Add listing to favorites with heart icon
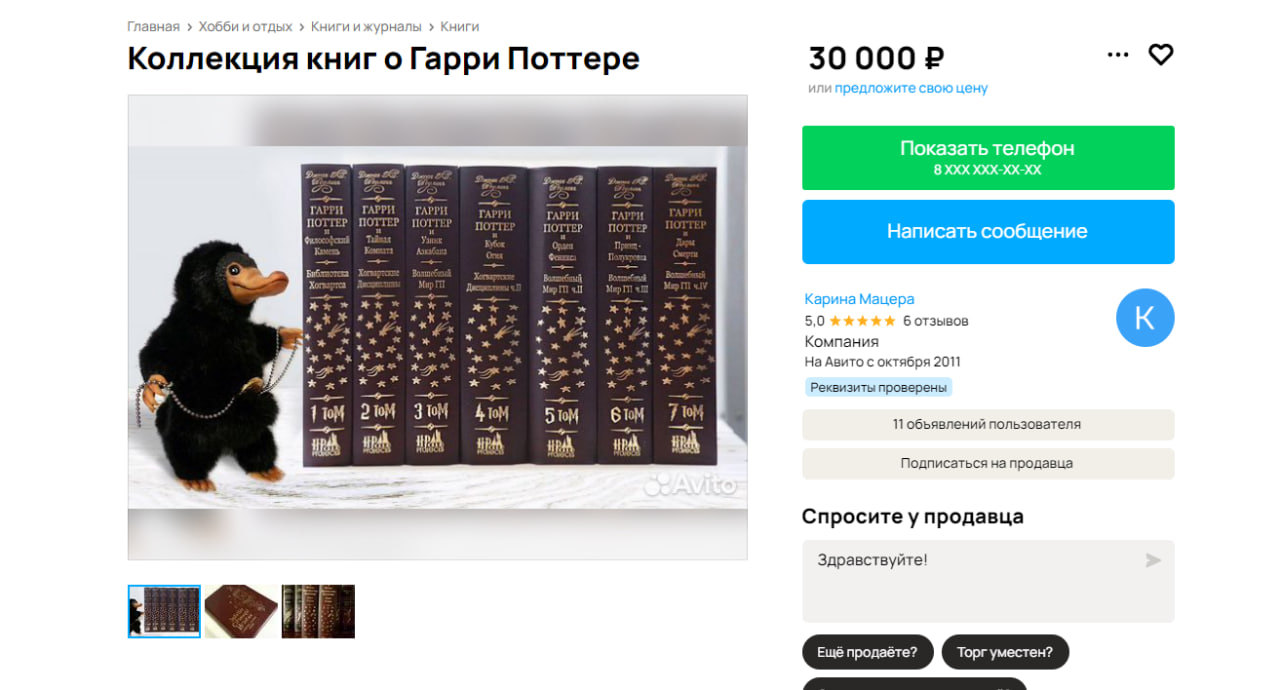The width and height of the screenshot is (1280, 690). point(1160,55)
